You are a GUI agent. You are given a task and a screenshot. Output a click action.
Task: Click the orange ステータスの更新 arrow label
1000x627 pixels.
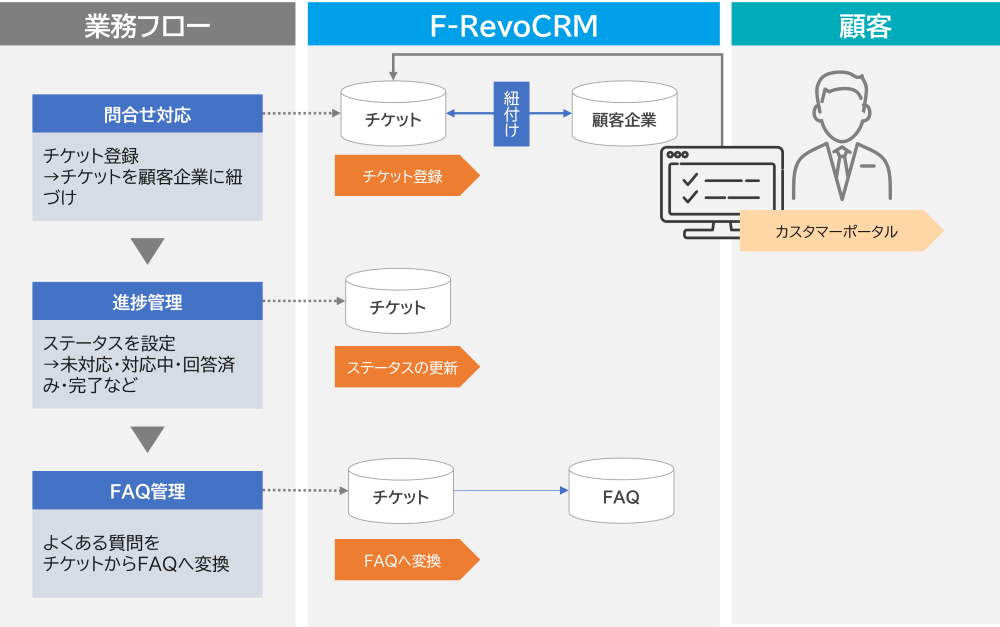pos(407,367)
